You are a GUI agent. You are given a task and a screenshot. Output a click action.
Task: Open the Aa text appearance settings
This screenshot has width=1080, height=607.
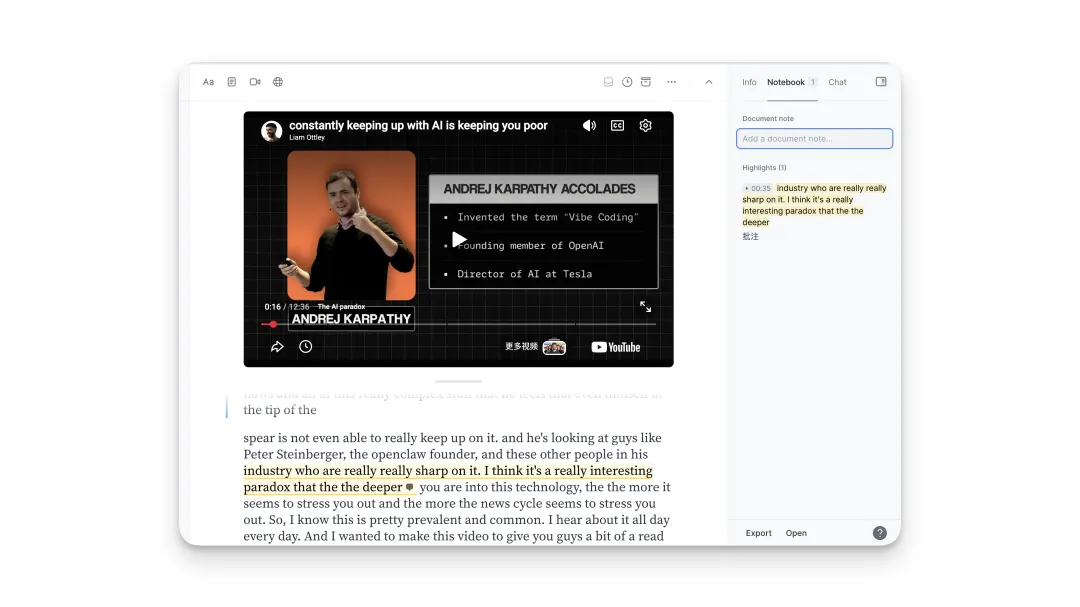[208, 82]
